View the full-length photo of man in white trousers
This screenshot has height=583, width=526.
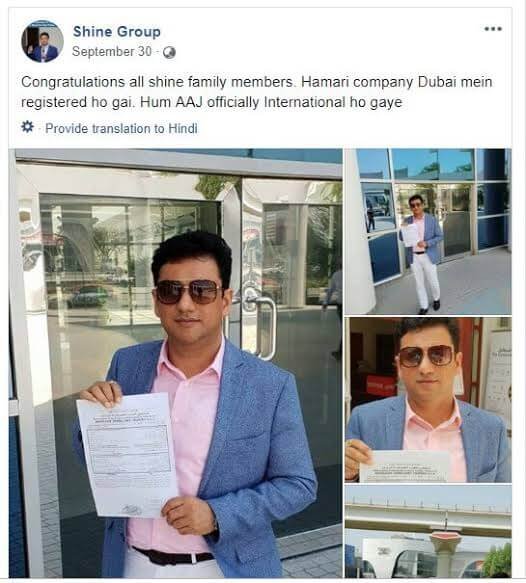[428, 232]
